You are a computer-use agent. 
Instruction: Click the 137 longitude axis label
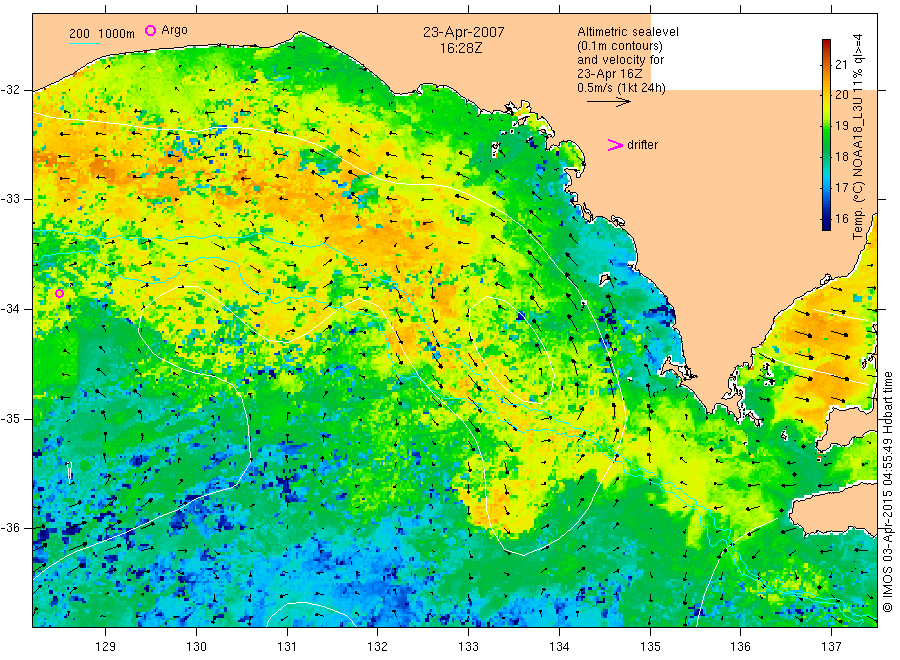pos(831,647)
